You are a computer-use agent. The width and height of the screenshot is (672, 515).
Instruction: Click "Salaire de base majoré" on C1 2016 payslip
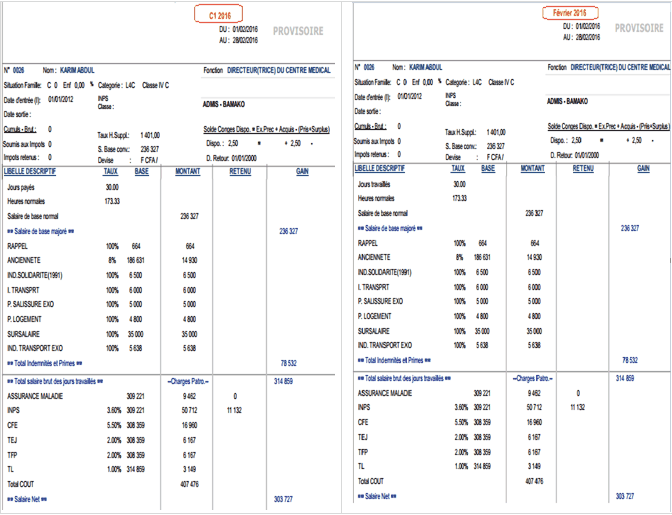(x=41, y=231)
